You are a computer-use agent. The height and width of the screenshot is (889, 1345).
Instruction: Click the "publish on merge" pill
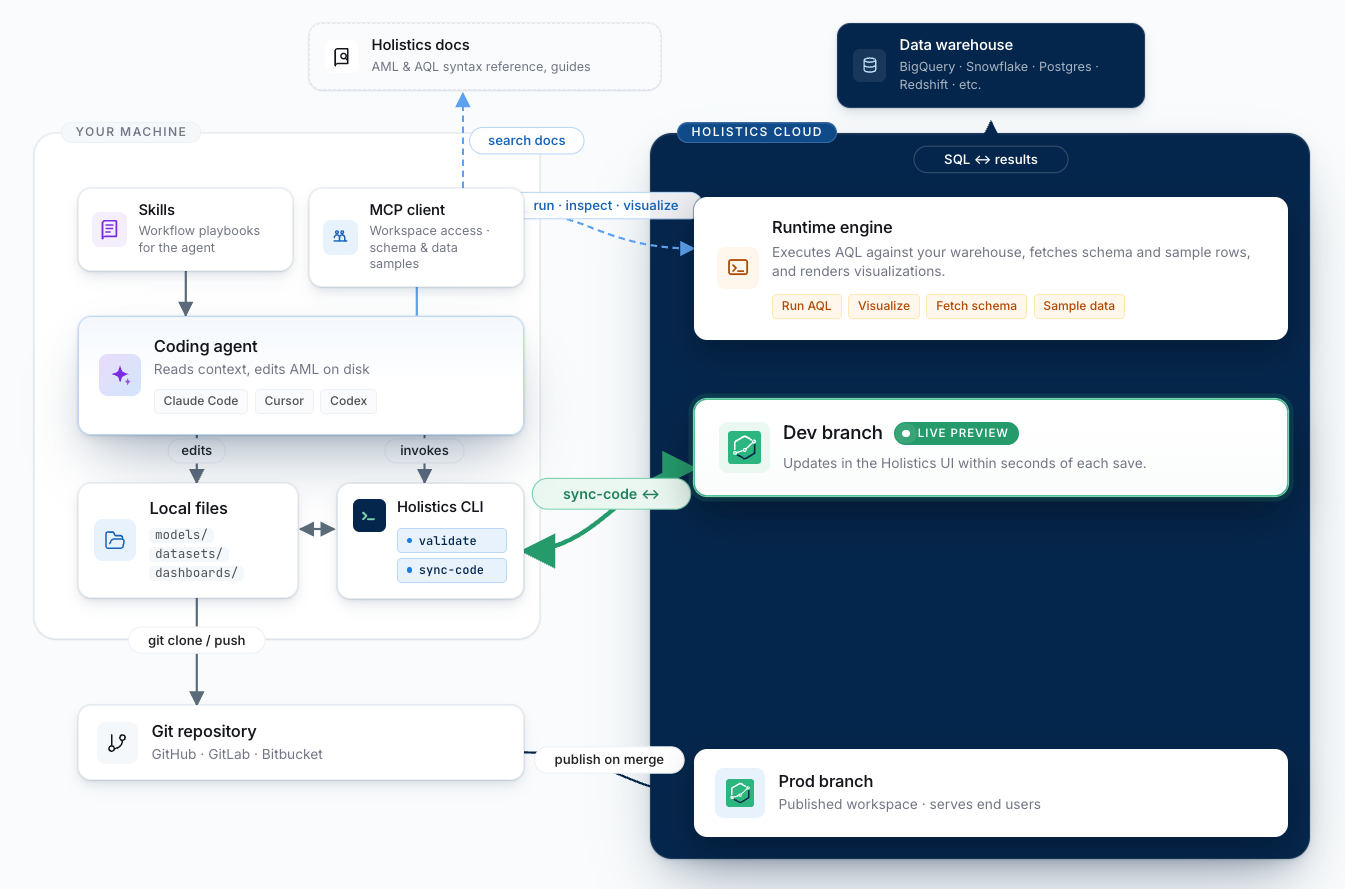[x=609, y=760]
